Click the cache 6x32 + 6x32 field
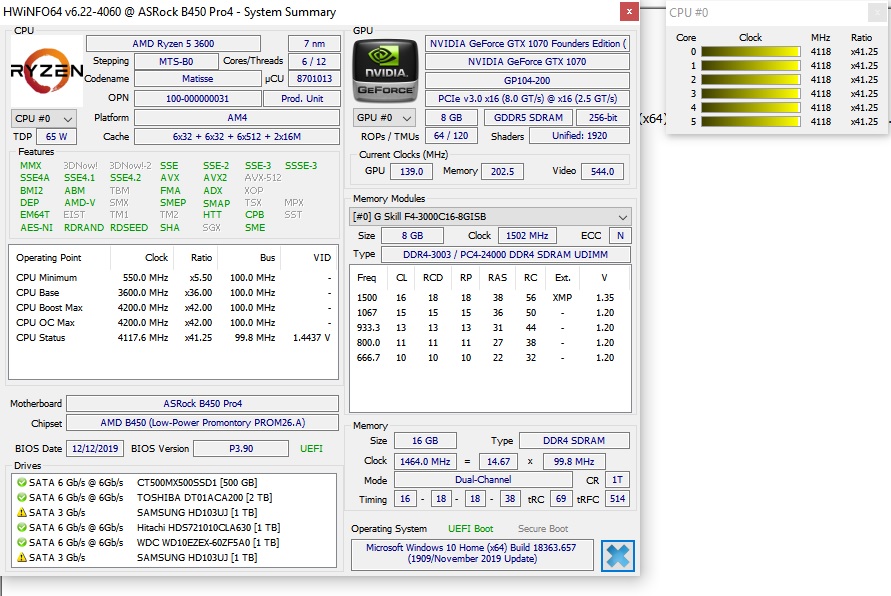This screenshot has height=596, width=891. click(x=237, y=136)
